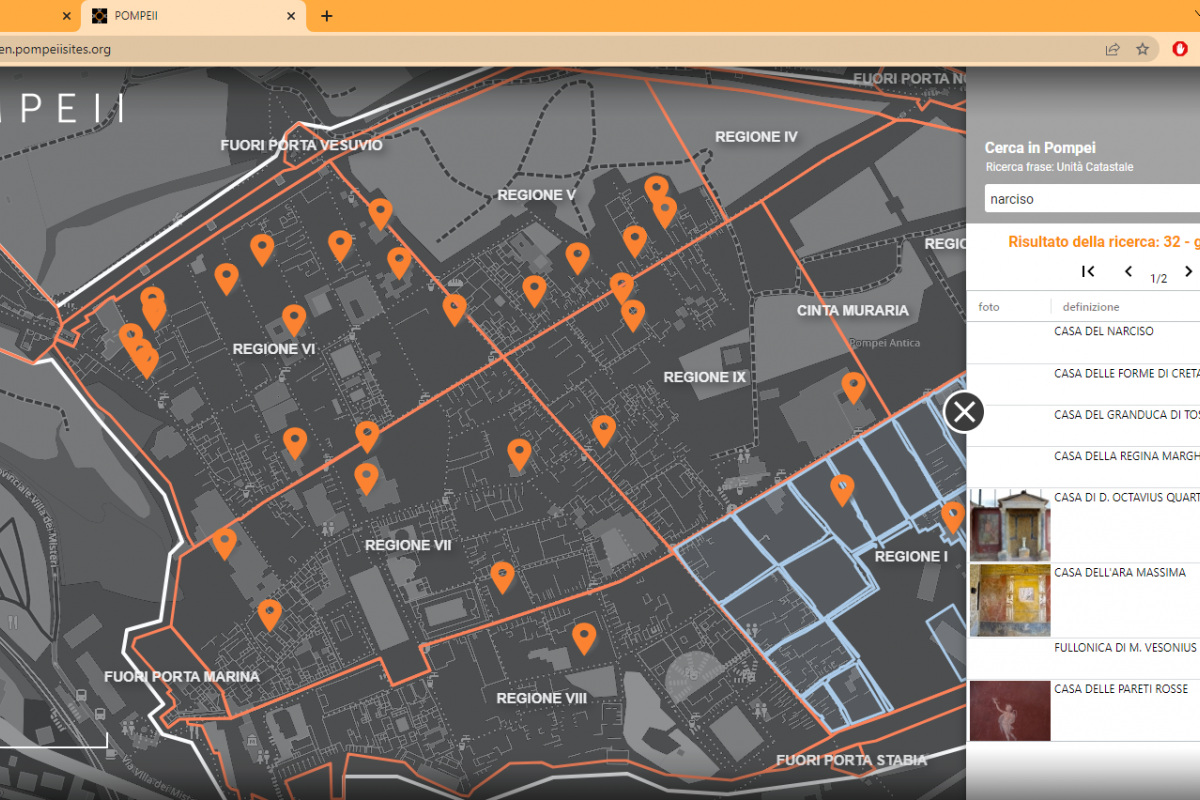The width and height of the screenshot is (1200, 800).
Task: Click the REGIONE V map label
Action: pyautogui.click(x=536, y=195)
